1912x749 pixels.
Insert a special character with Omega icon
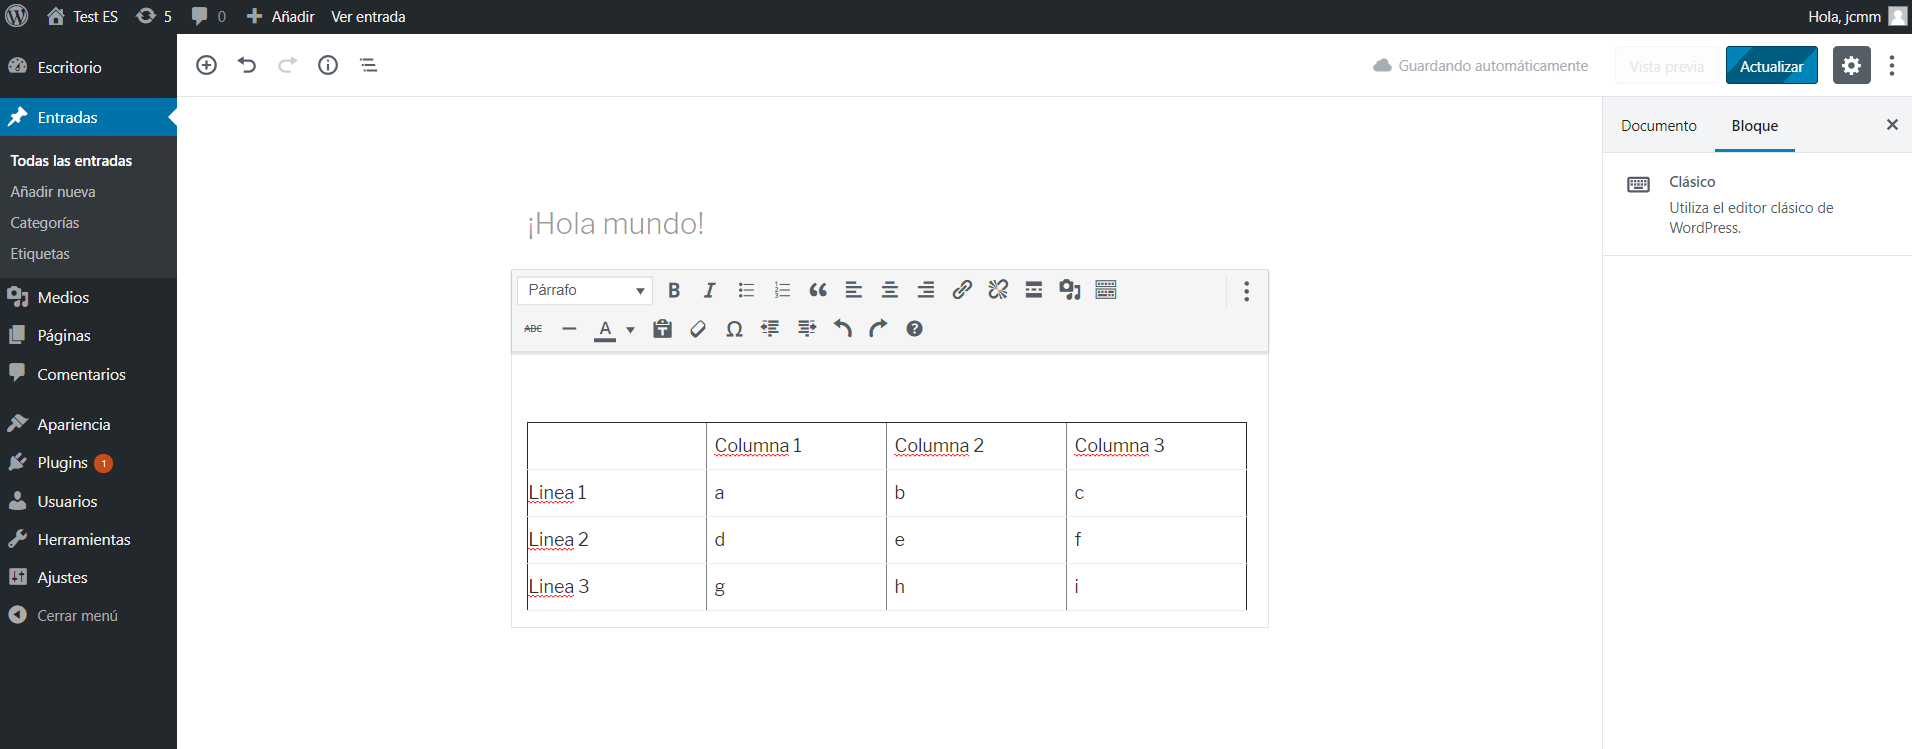[734, 329]
